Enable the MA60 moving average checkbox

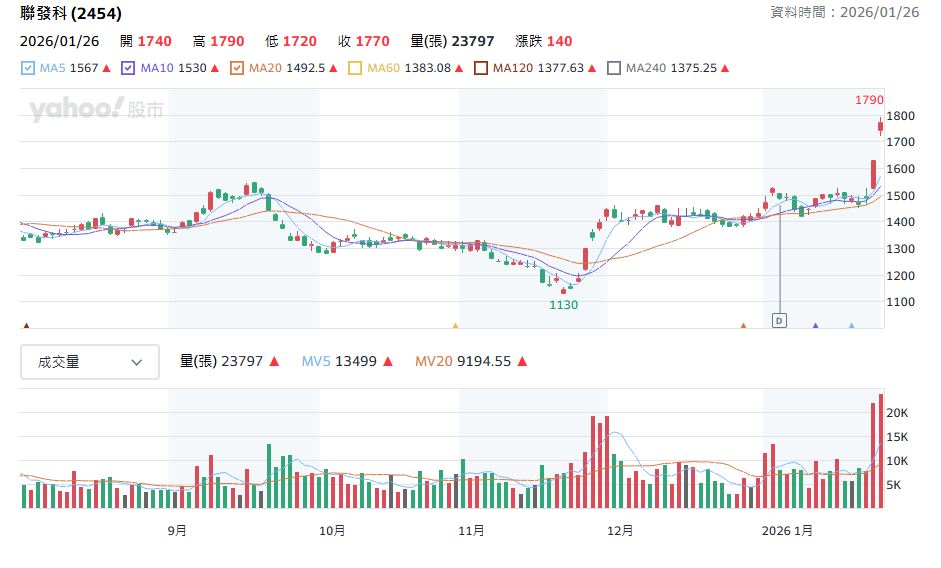(354, 69)
